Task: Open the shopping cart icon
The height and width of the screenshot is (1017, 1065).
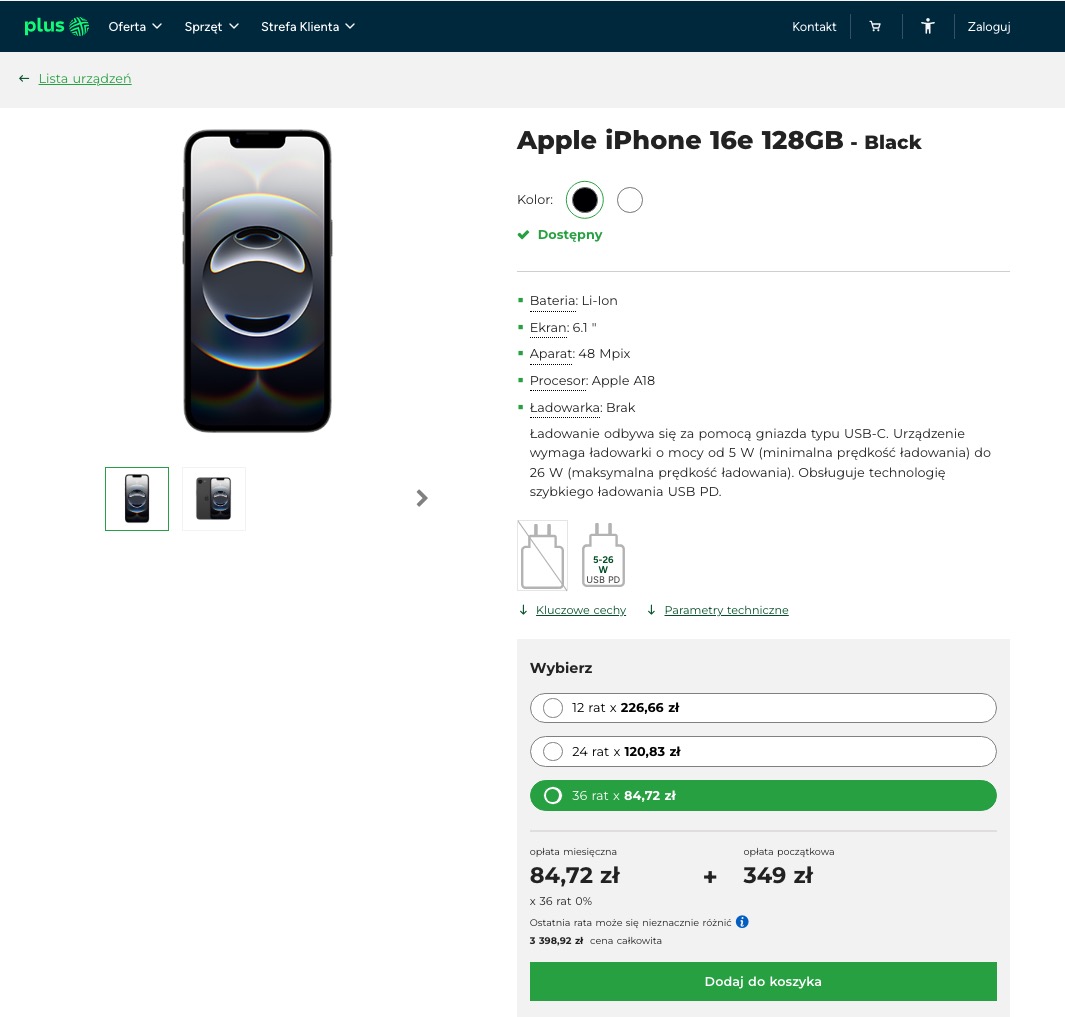Action: 875,26
